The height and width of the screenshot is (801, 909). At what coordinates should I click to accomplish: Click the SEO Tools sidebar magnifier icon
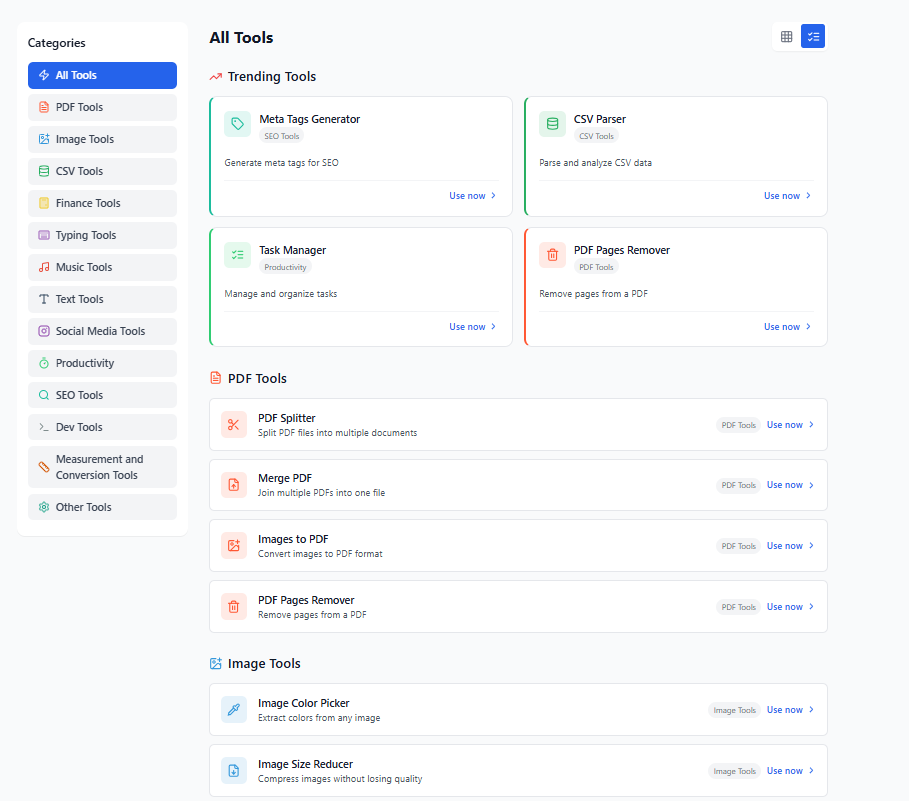44,395
